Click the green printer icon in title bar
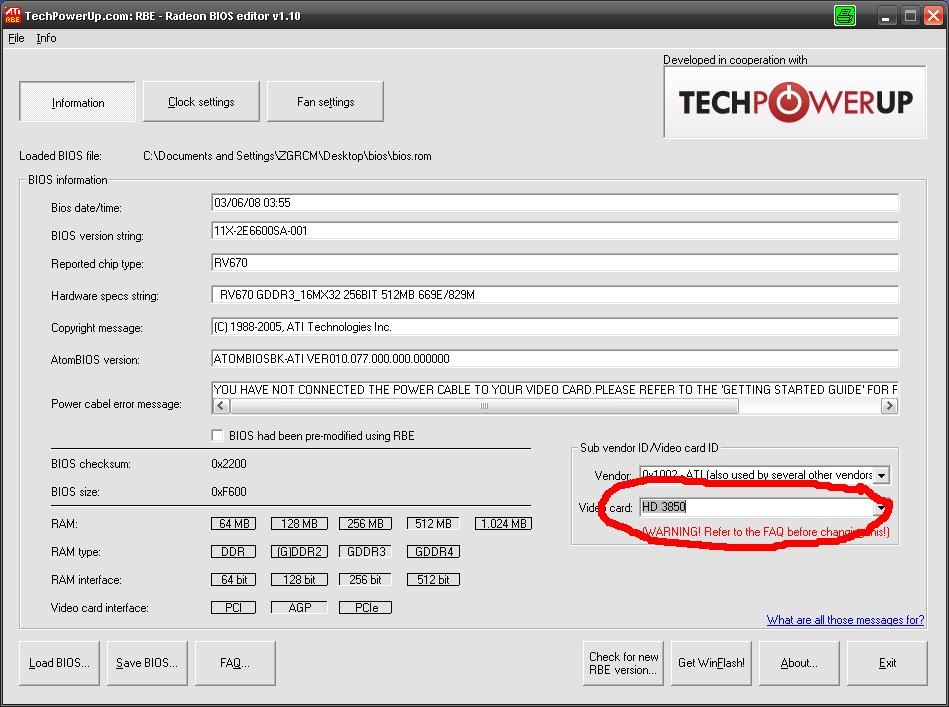 (x=845, y=15)
